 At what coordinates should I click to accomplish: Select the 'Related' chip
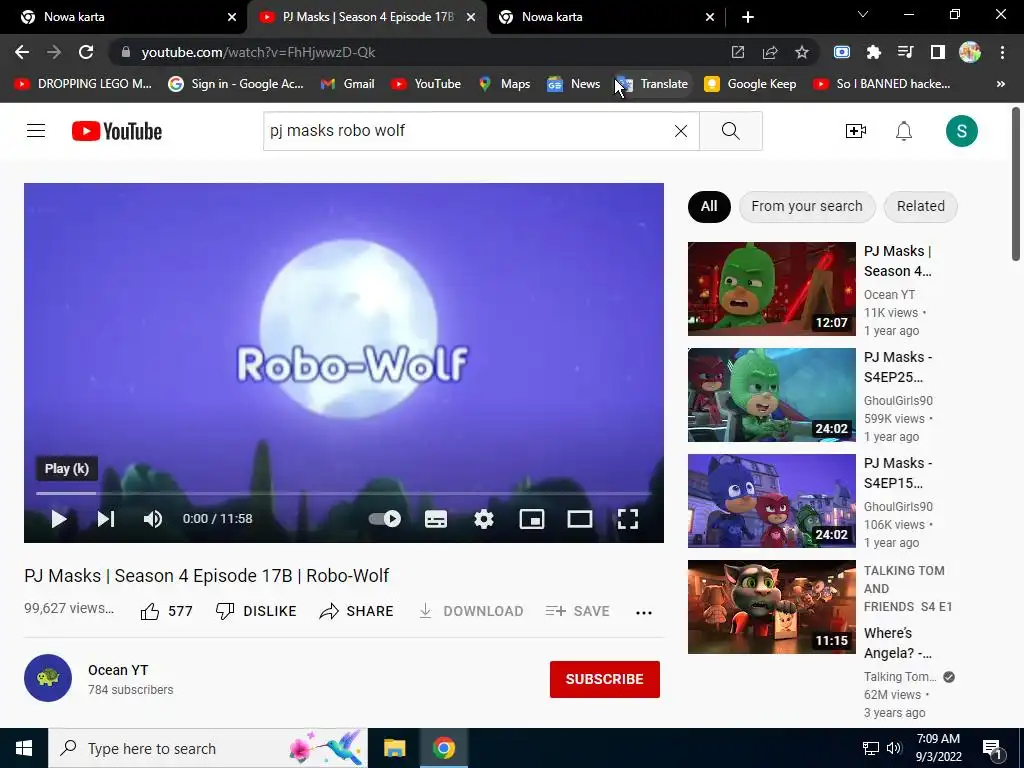[920, 206]
